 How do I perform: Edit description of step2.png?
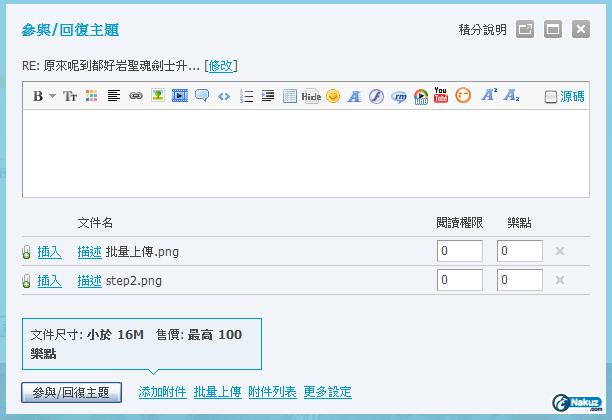pos(89,281)
